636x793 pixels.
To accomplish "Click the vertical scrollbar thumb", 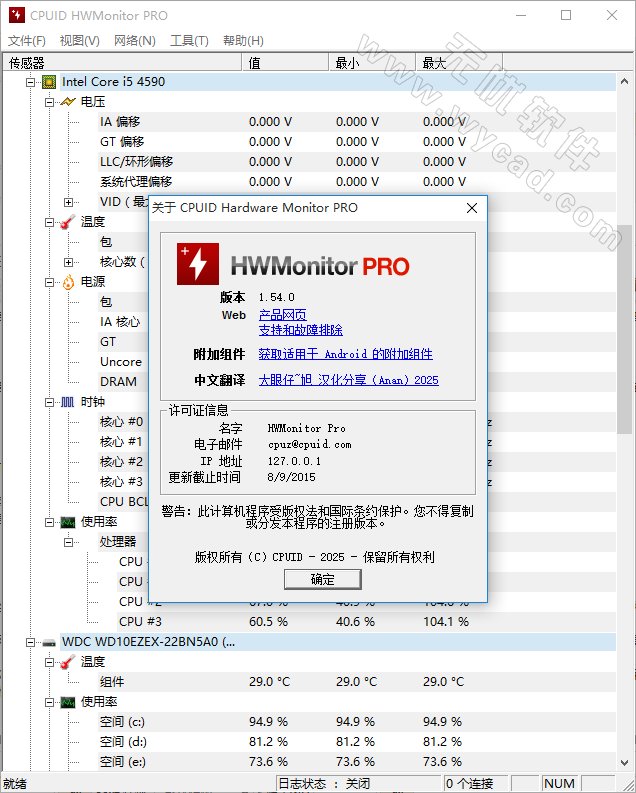I will click(624, 329).
